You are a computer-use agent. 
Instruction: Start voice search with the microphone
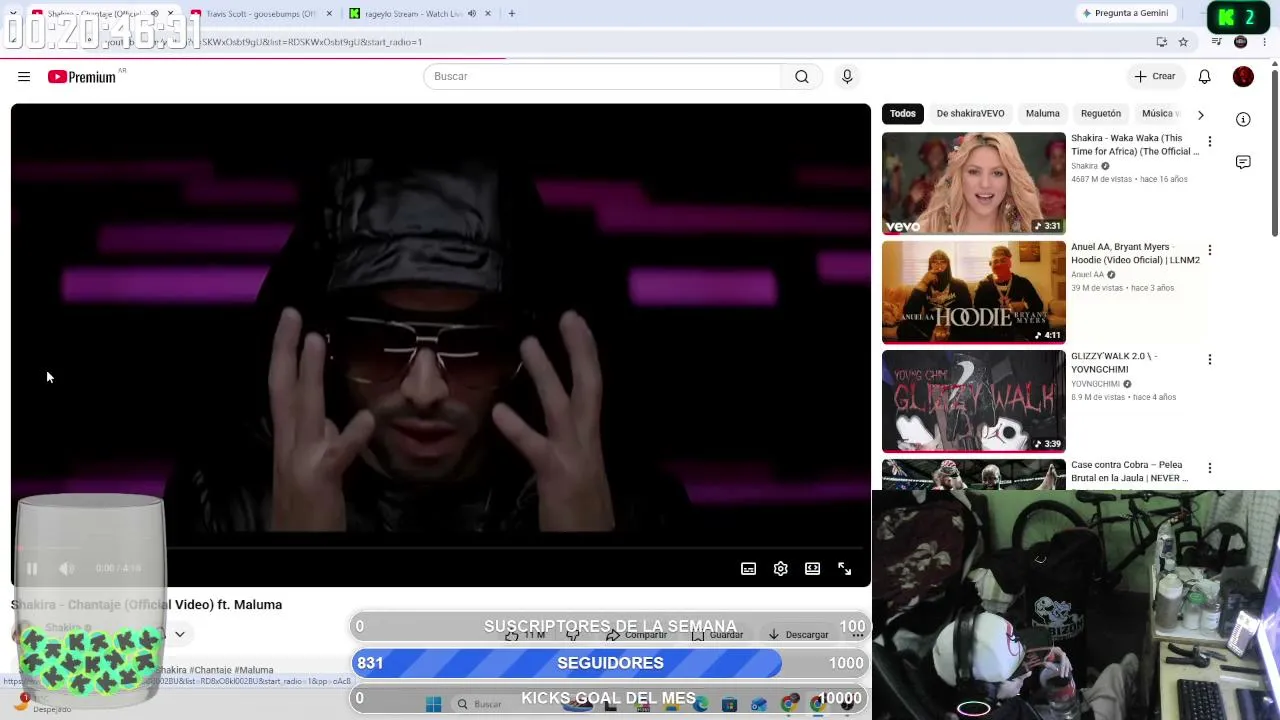click(x=847, y=77)
